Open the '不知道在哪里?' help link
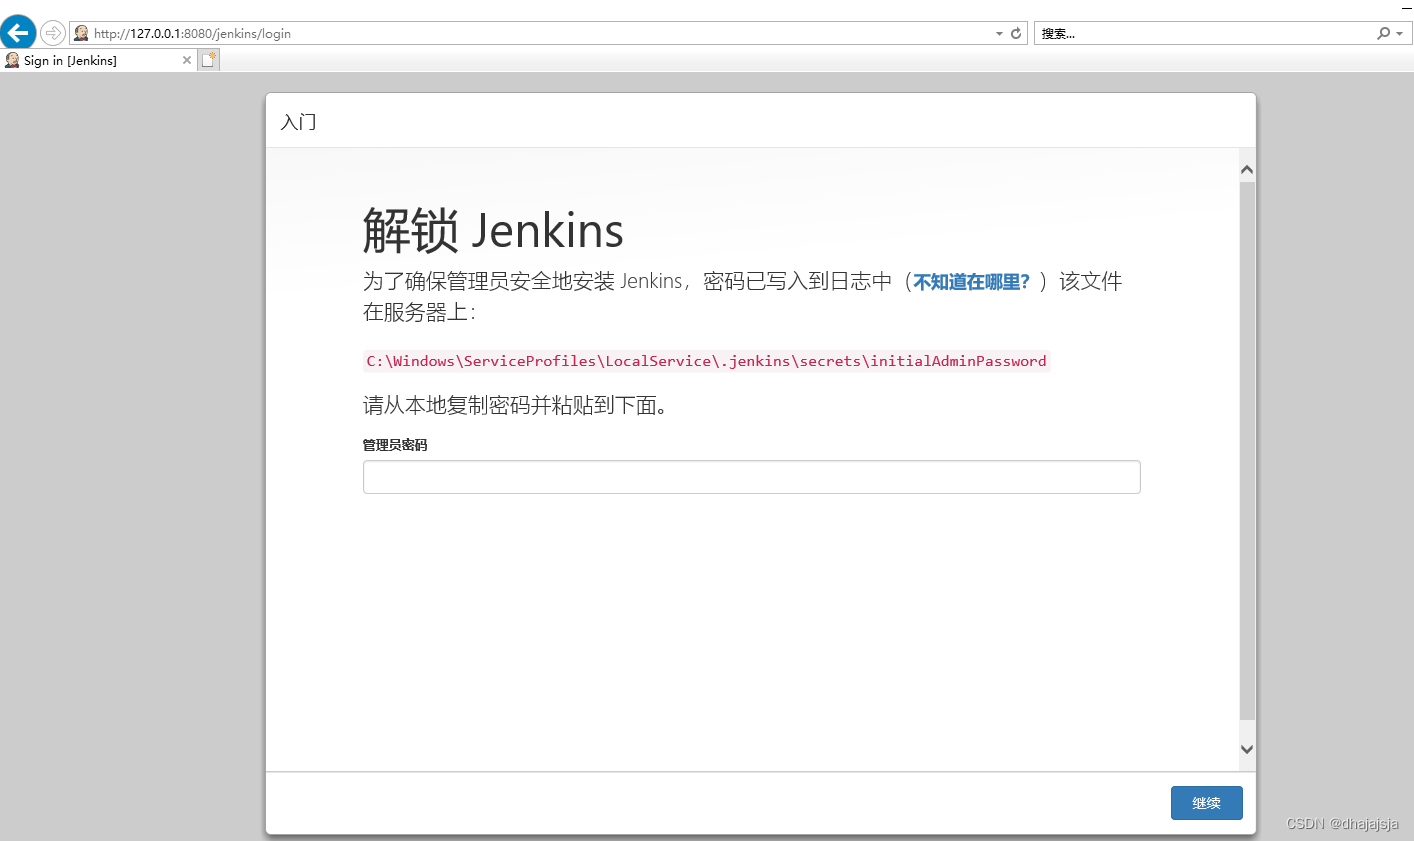The image size is (1414, 841). pos(971,282)
